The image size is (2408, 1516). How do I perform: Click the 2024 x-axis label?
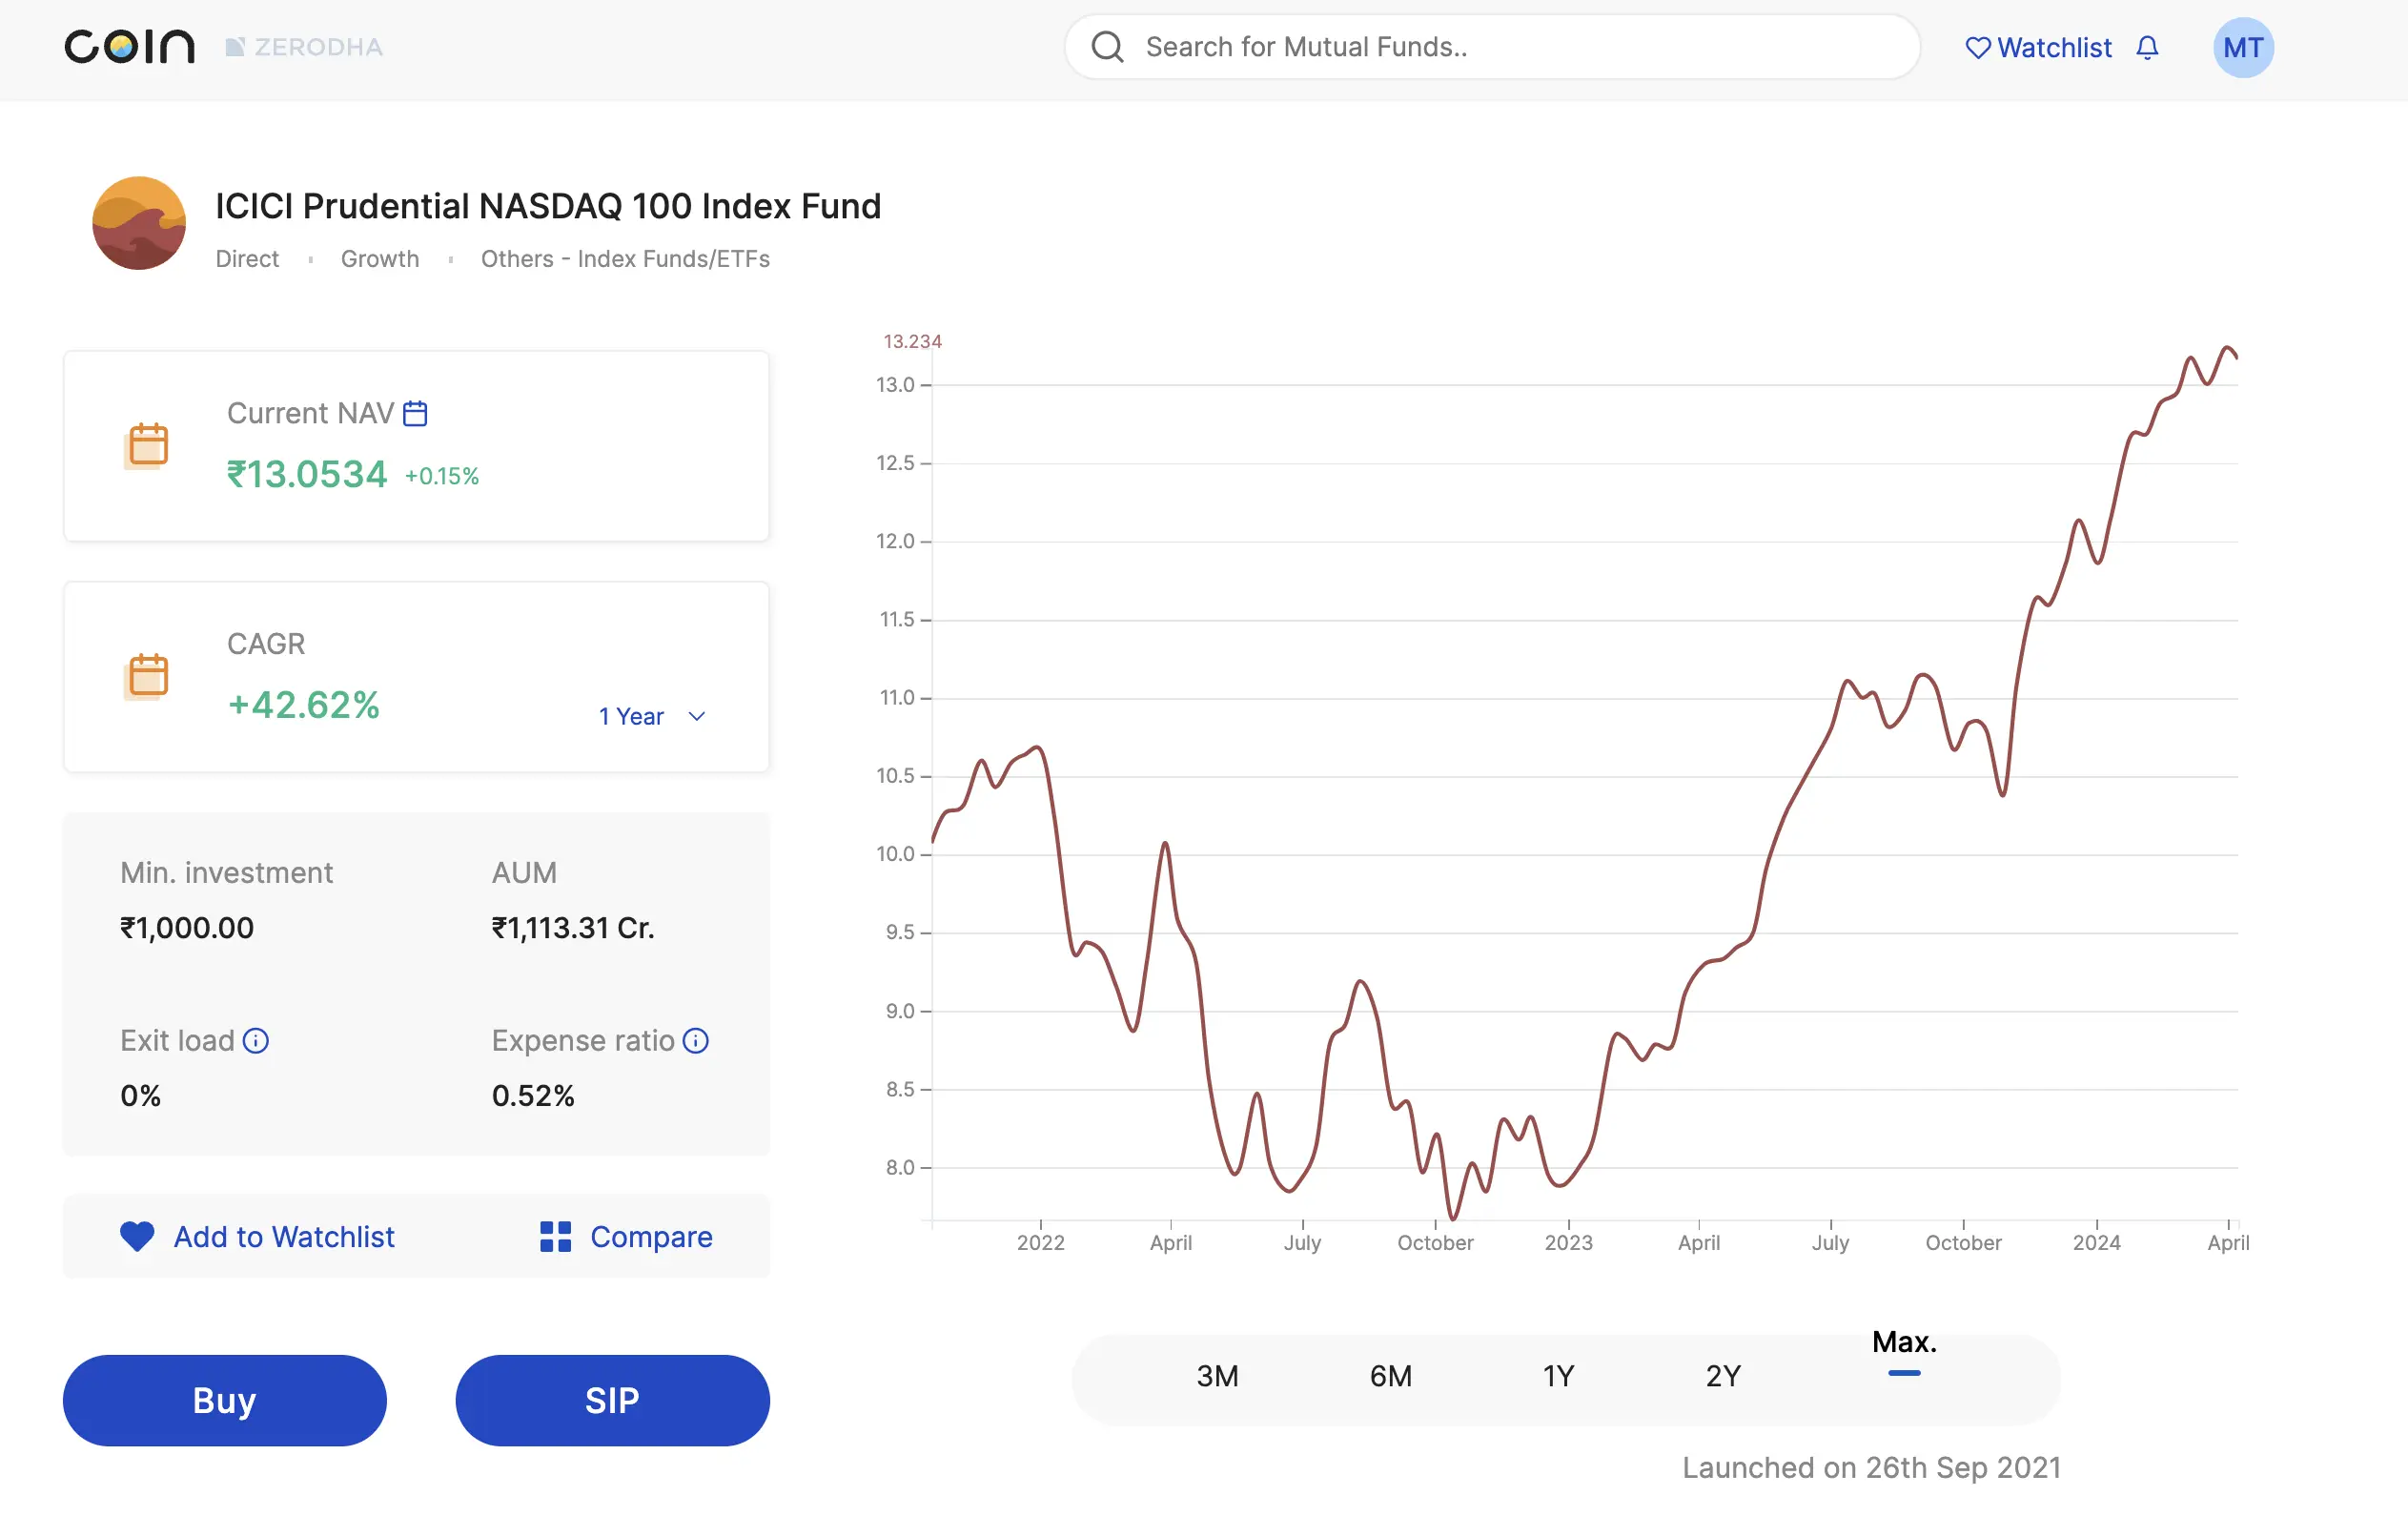coord(2096,1242)
